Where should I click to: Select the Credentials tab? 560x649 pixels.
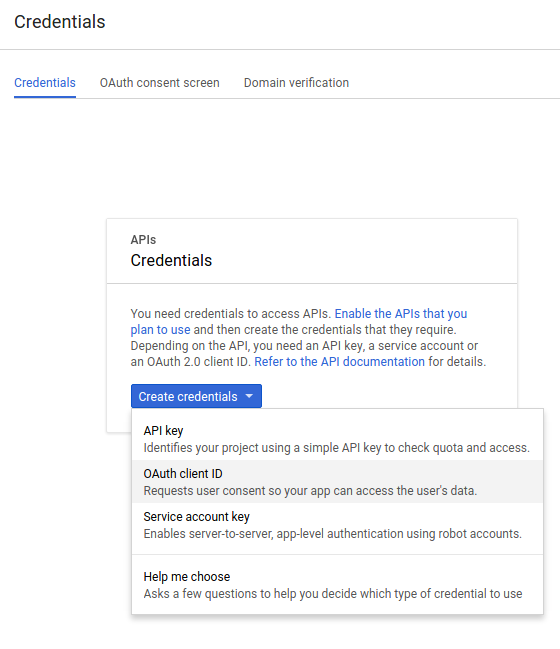45,83
